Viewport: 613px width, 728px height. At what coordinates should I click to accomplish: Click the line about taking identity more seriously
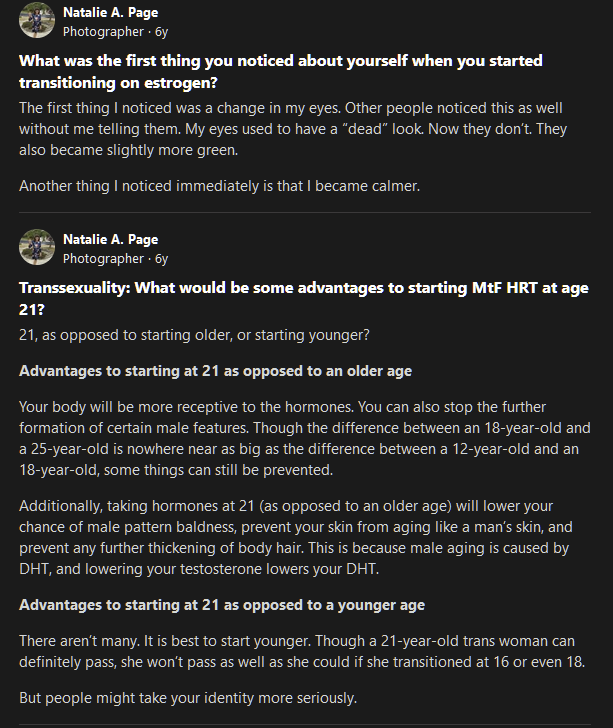[x=188, y=698]
